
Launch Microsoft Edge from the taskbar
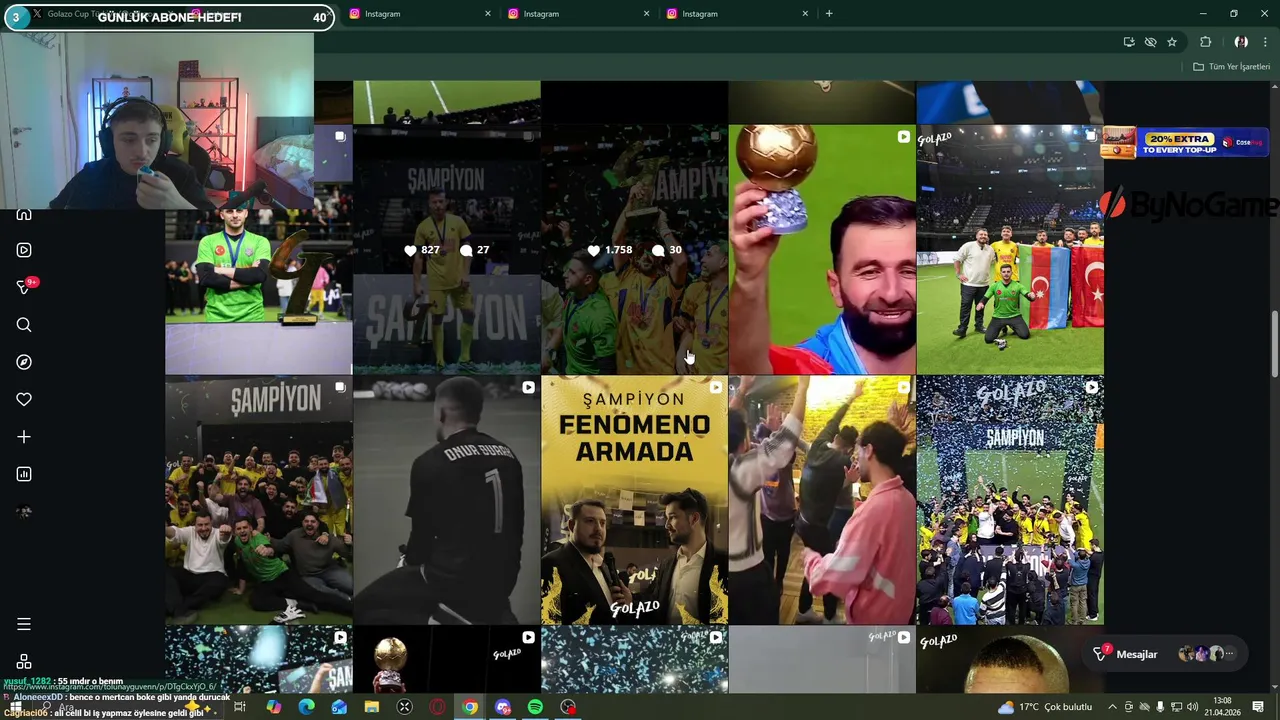coord(306,707)
